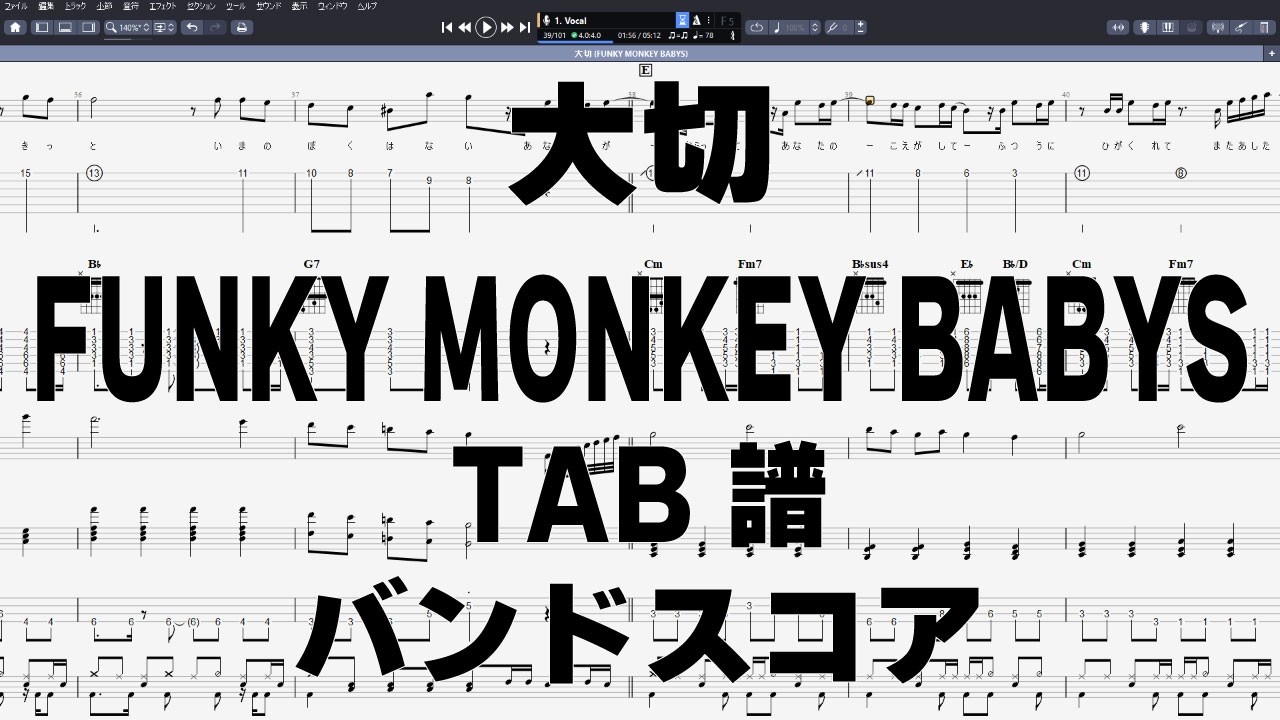
Task: Click the Undo arrow
Action: coord(192,27)
